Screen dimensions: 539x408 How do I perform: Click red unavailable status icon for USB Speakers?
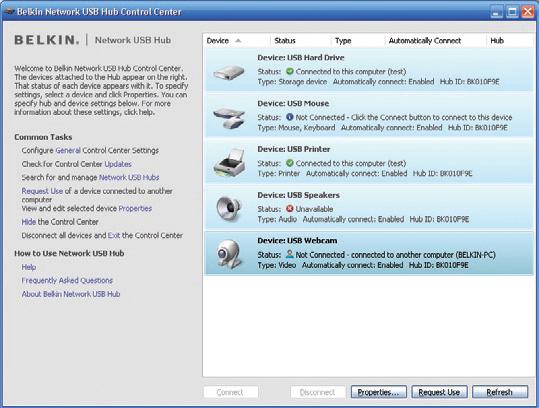point(290,209)
